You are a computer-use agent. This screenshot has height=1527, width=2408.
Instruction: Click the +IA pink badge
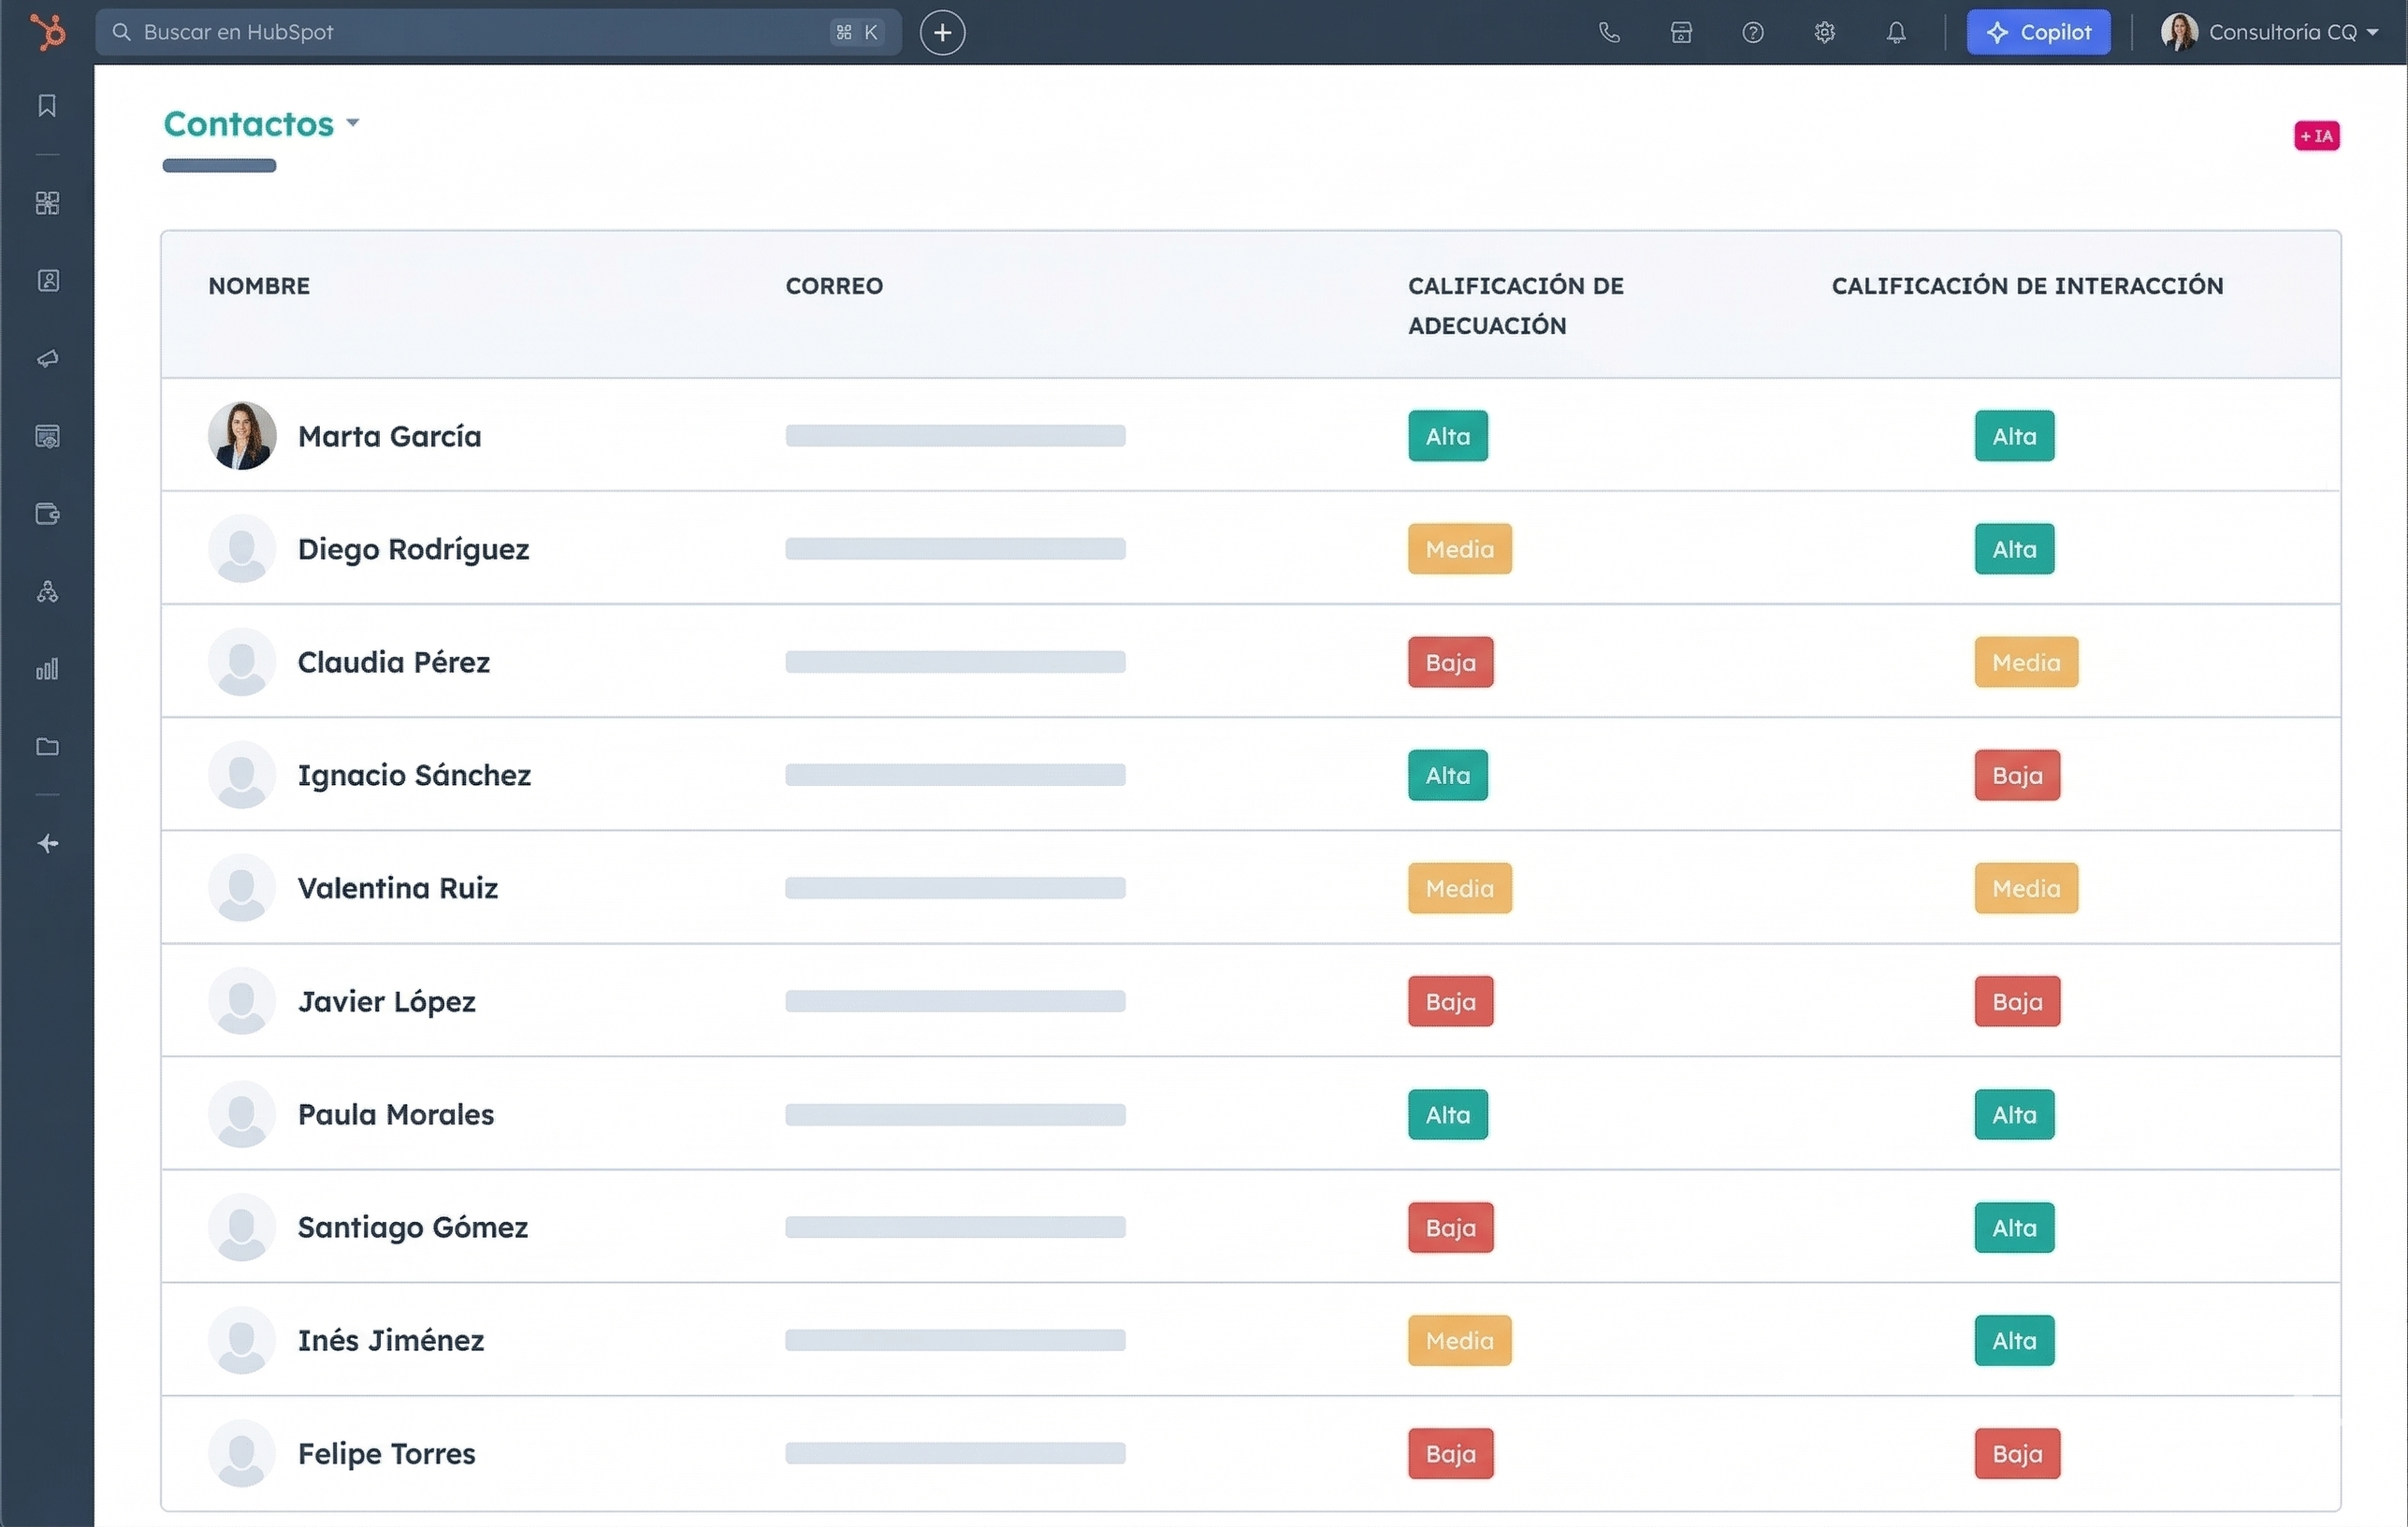click(2316, 135)
